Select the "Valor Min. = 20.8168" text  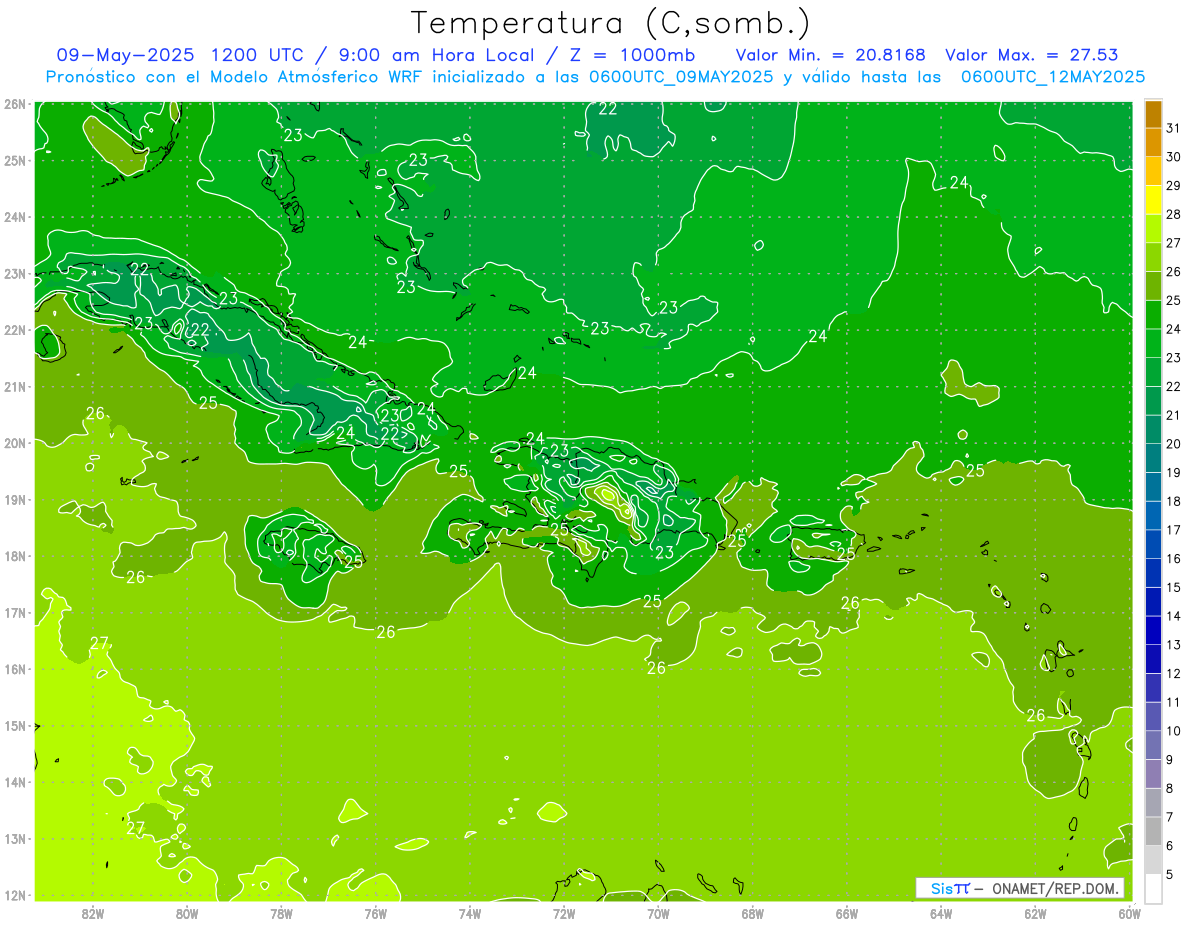[831, 55]
